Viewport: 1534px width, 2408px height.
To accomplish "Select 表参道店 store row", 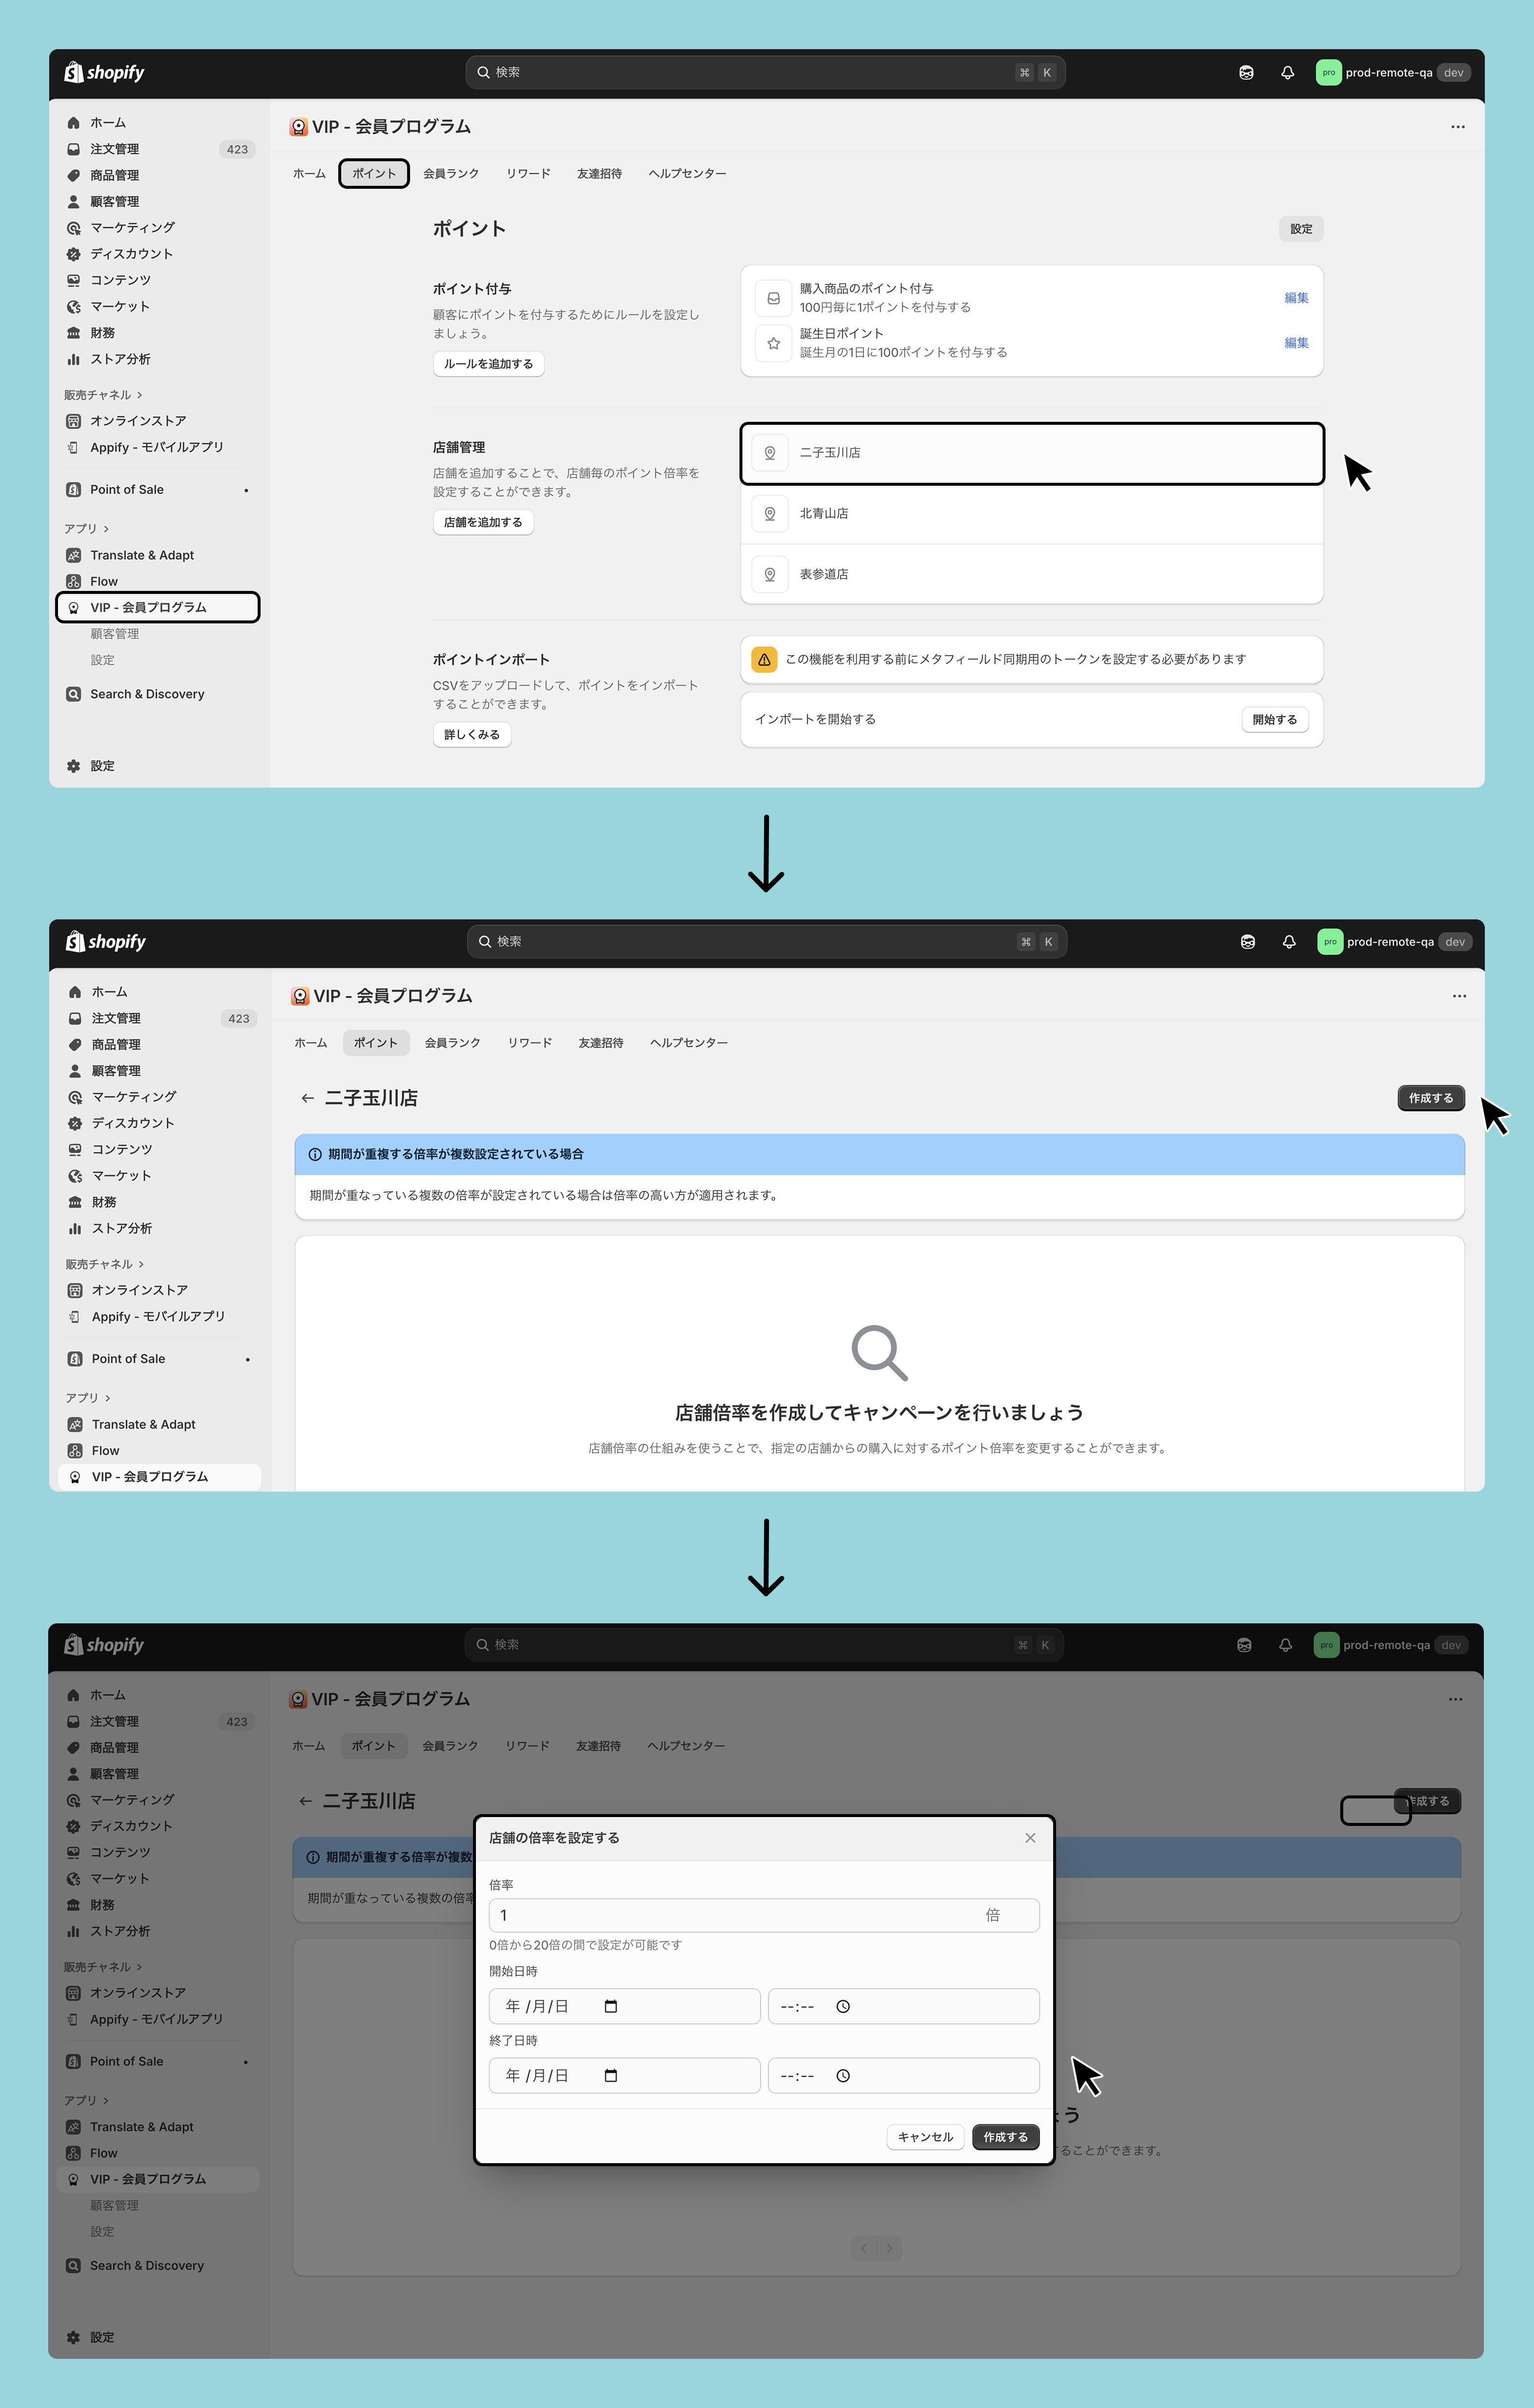I will coord(1031,575).
